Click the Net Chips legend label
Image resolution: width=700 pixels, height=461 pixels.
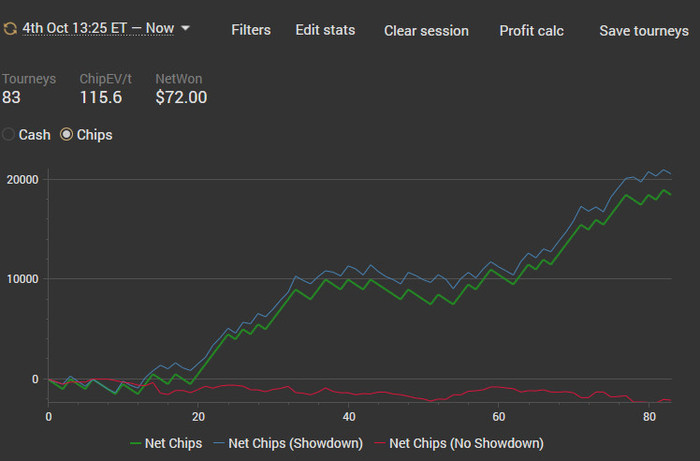pyautogui.click(x=173, y=443)
